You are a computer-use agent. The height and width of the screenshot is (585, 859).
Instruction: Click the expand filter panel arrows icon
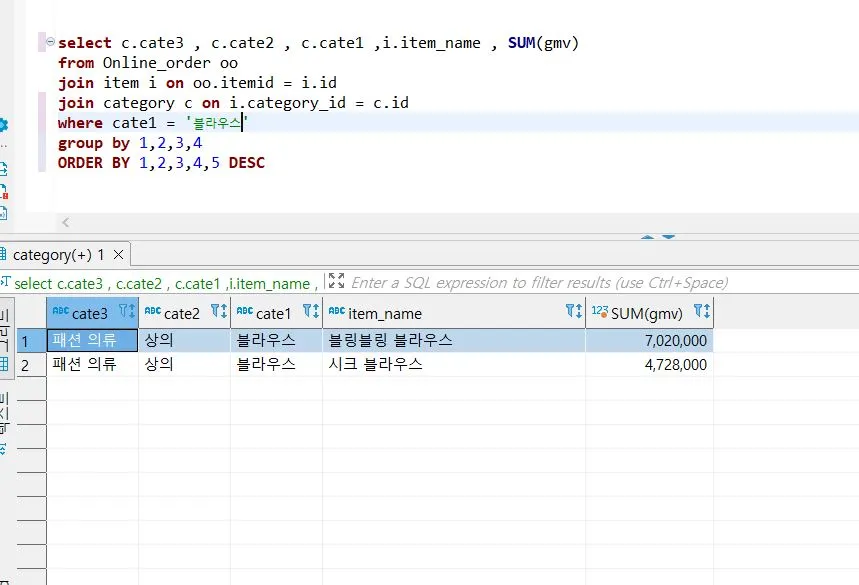pyautogui.click(x=336, y=281)
